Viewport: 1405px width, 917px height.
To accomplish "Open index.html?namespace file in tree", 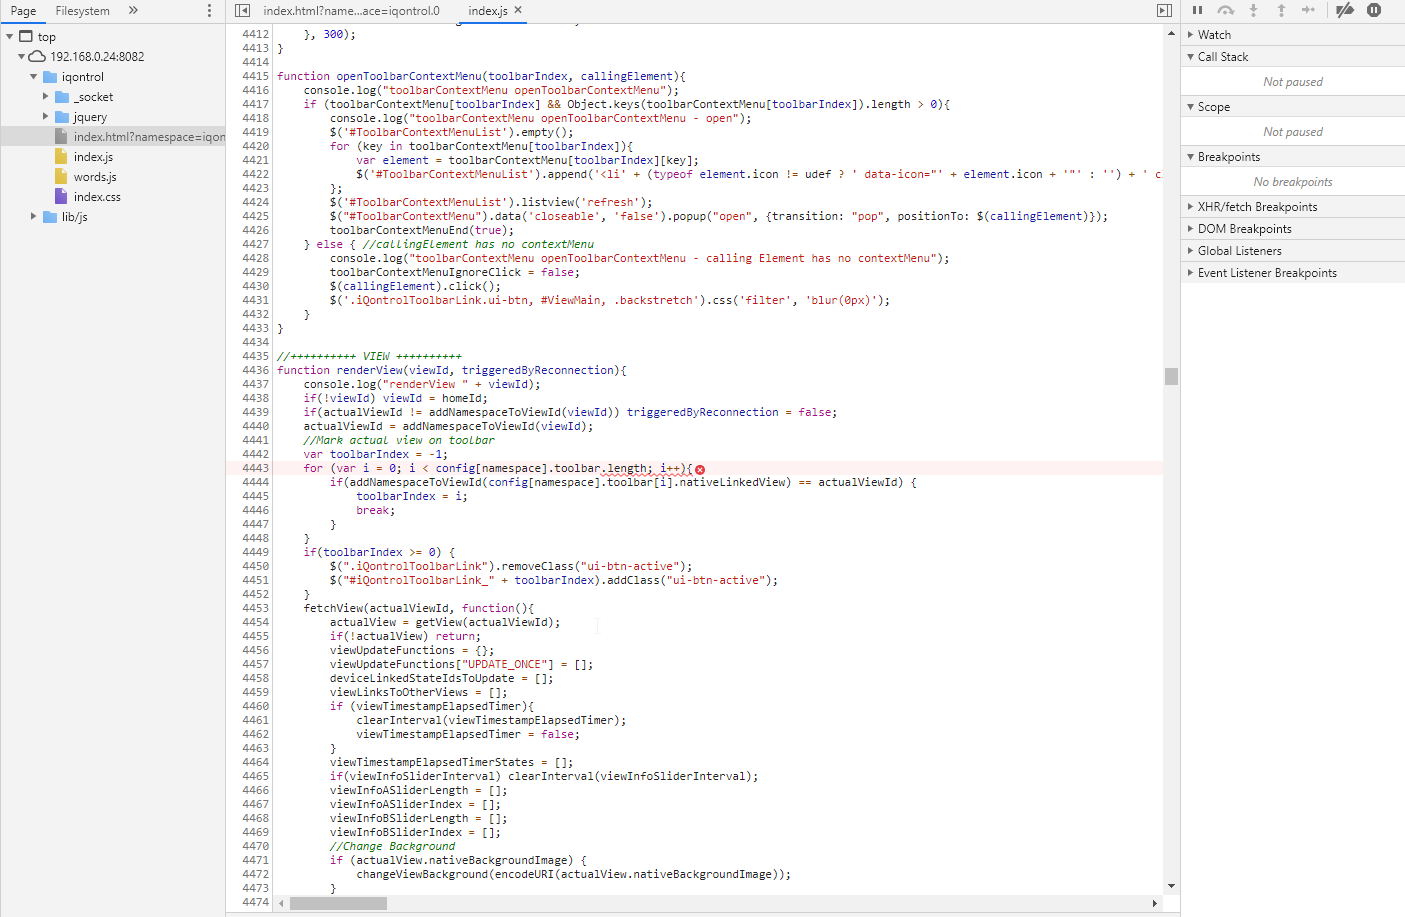I will coord(149,136).
